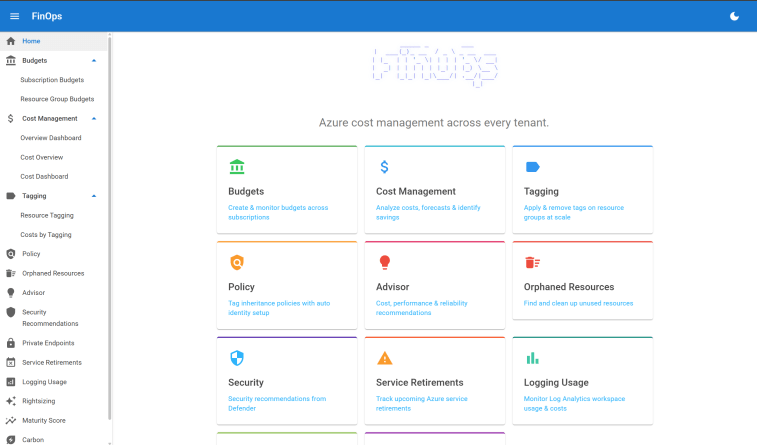Open Subscription Budgets in sidebar
This screenshot has width=757, height=445.
click(x=52, y=80)
